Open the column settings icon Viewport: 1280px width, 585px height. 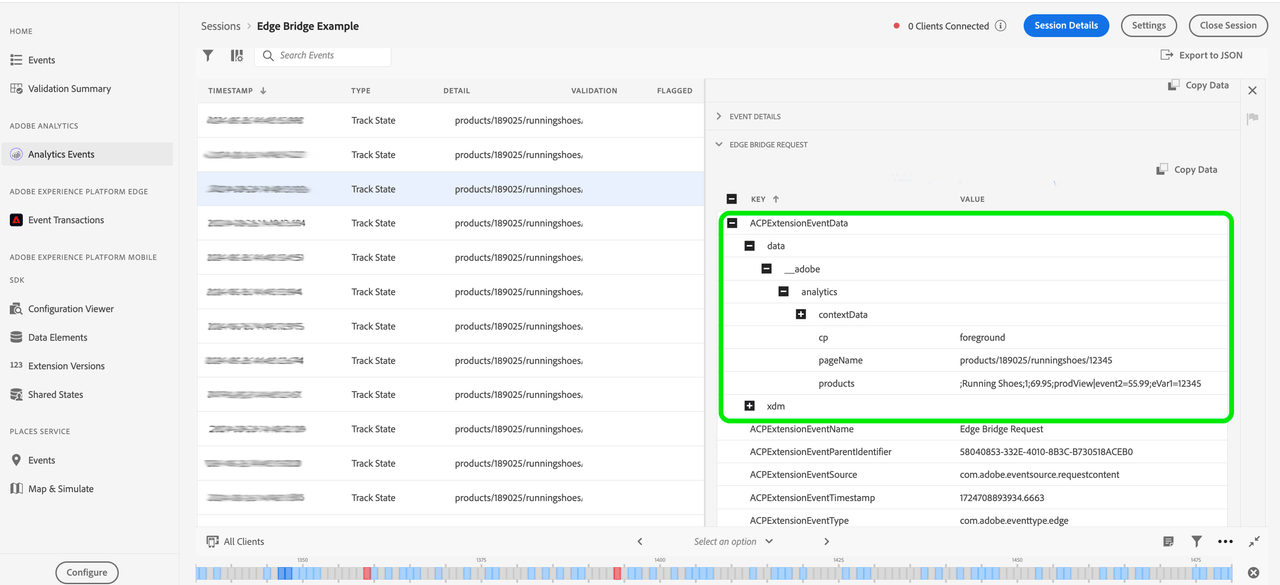237,56
